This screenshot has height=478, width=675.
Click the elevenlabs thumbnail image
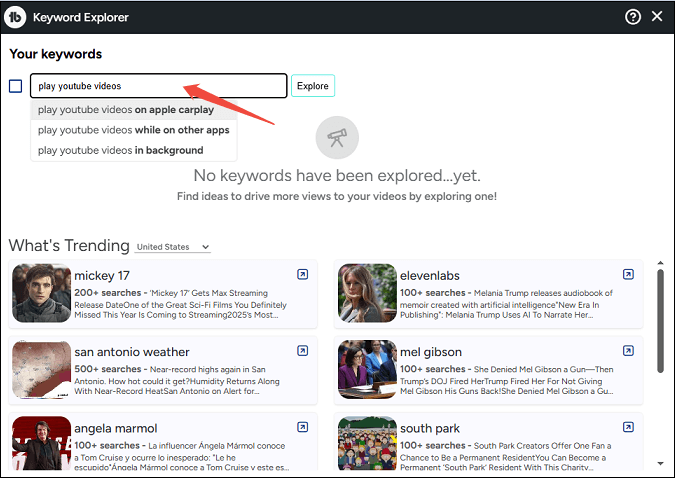(367, 293)
